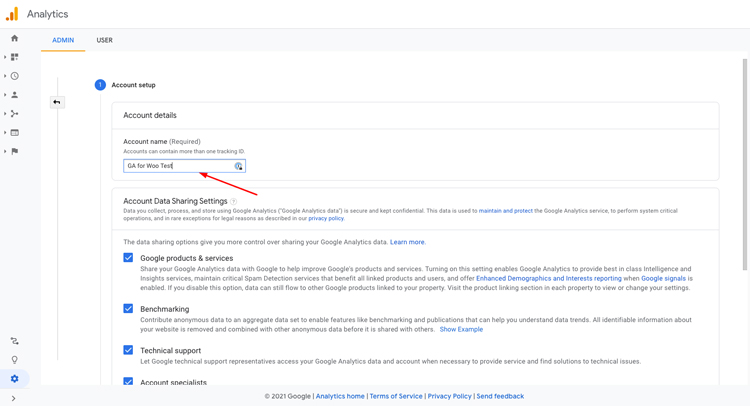Image resolution: width=750 pixels, height=406 pixels.
Task: Expand the Conversions section arrow
Action: [x=5, y=151]
